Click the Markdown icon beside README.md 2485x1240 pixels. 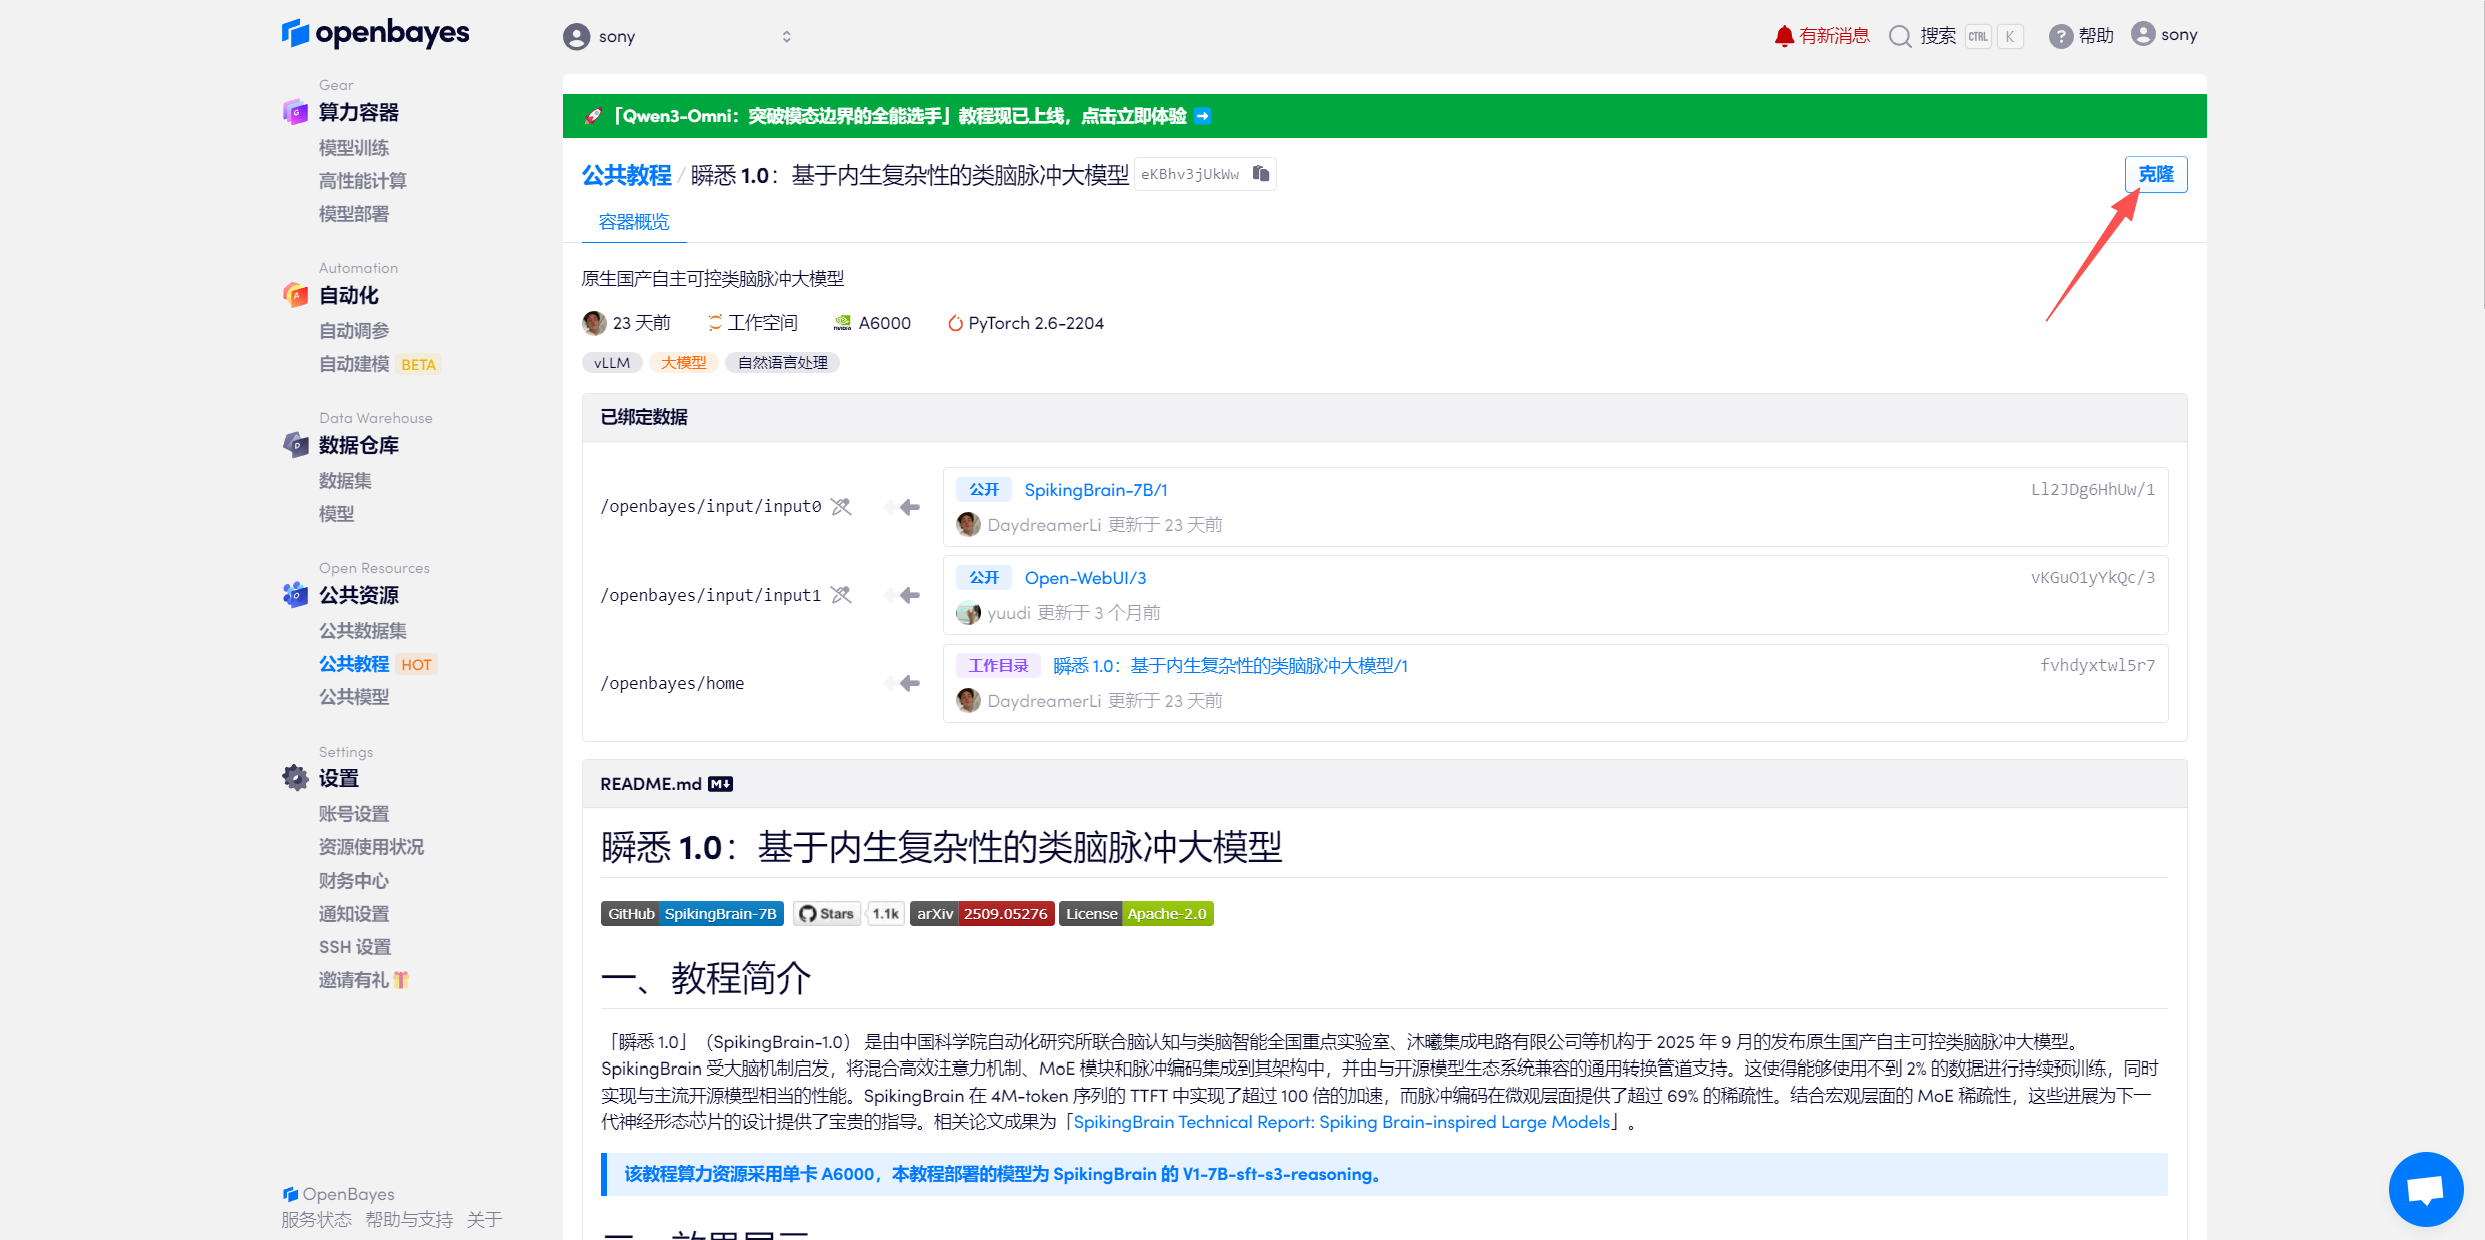coord(720,784)
